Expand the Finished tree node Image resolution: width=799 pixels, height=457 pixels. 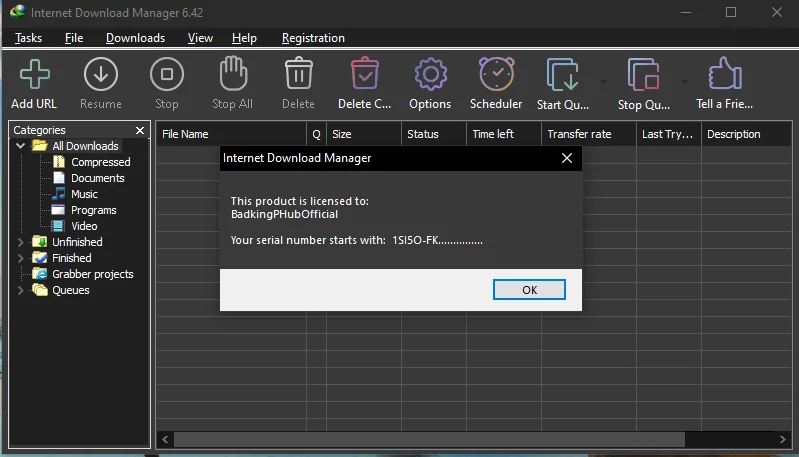pos(20,258)
